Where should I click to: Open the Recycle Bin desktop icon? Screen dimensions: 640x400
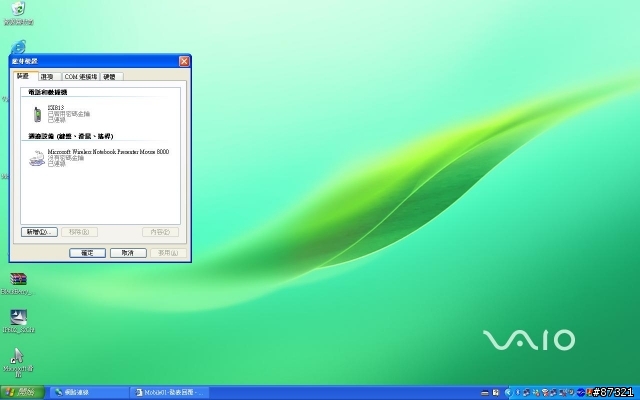[x=18, y=8]
